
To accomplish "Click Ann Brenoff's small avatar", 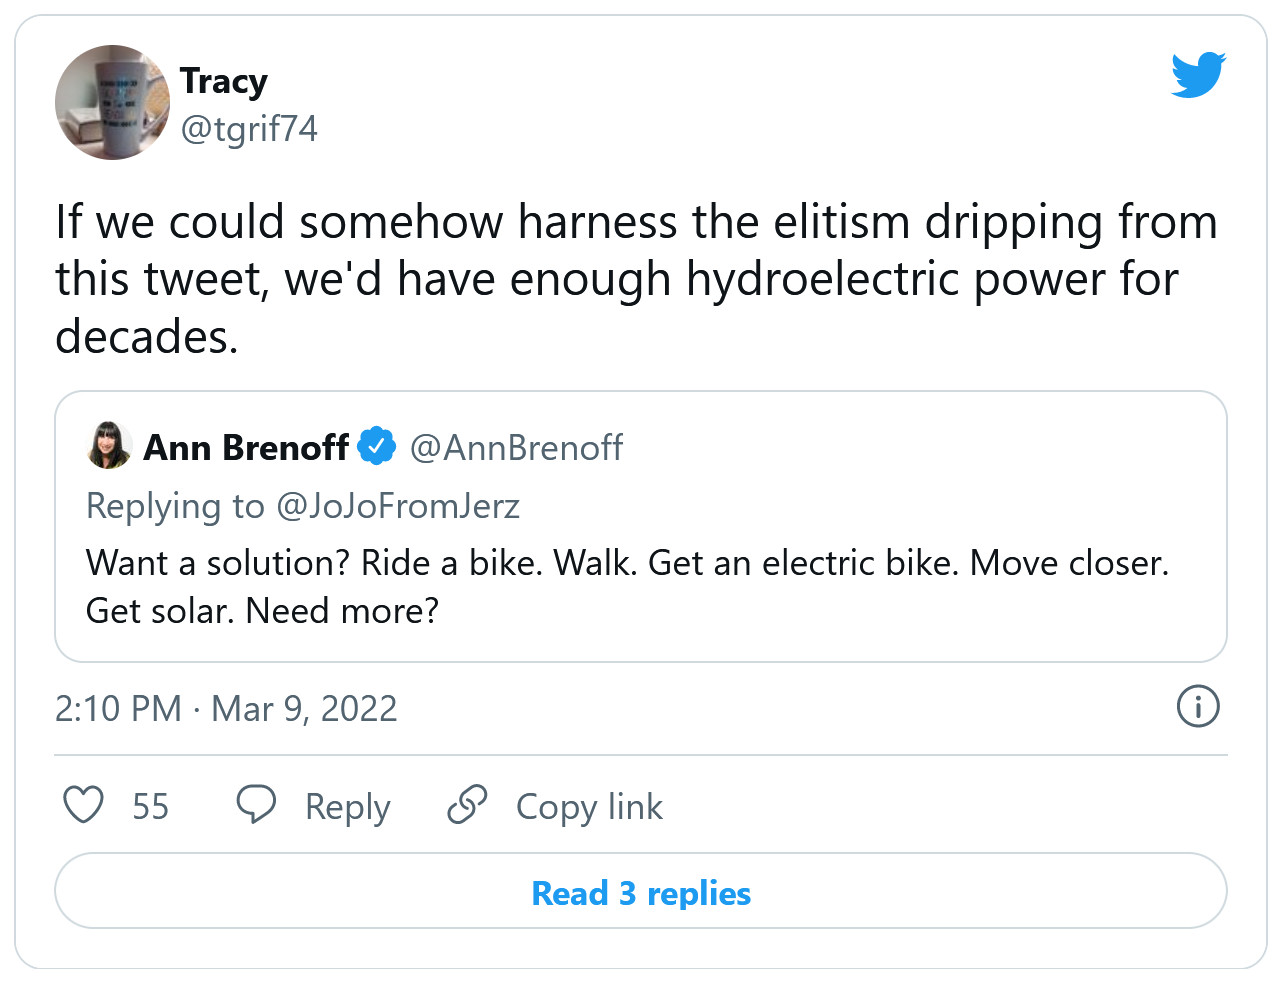I will click(109, 446).
